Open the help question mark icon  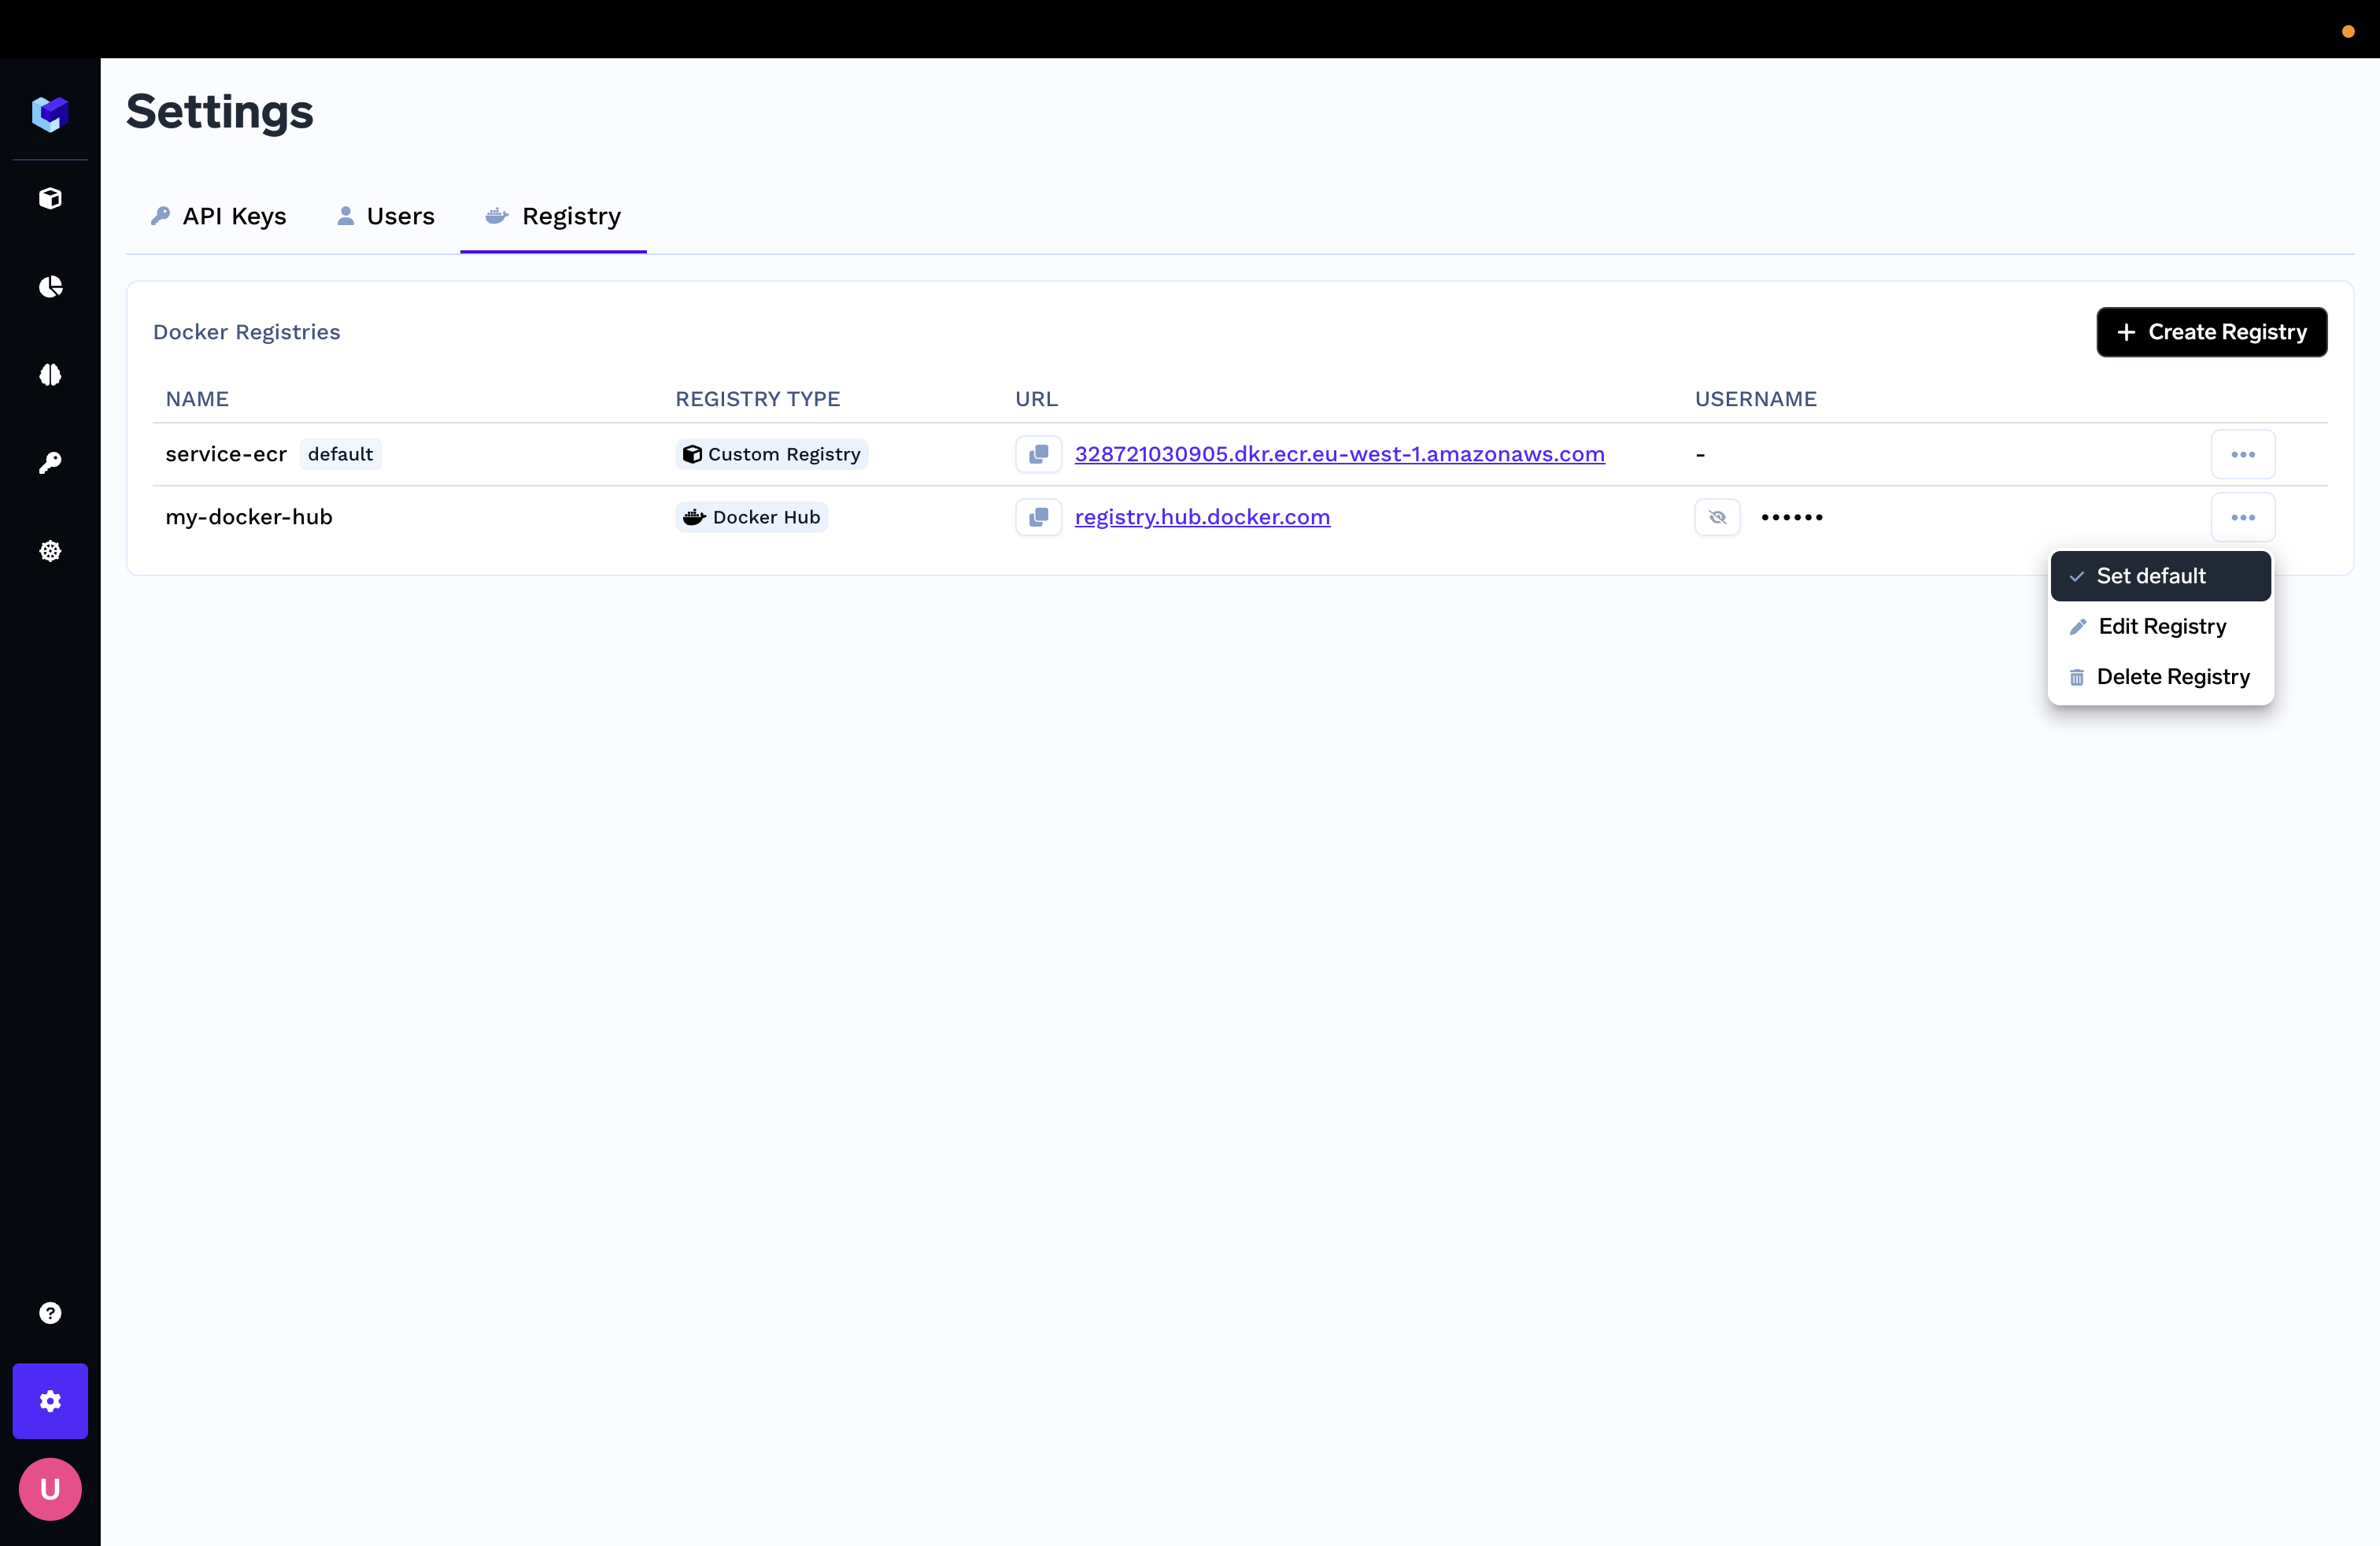click(x=50, y=1313)
